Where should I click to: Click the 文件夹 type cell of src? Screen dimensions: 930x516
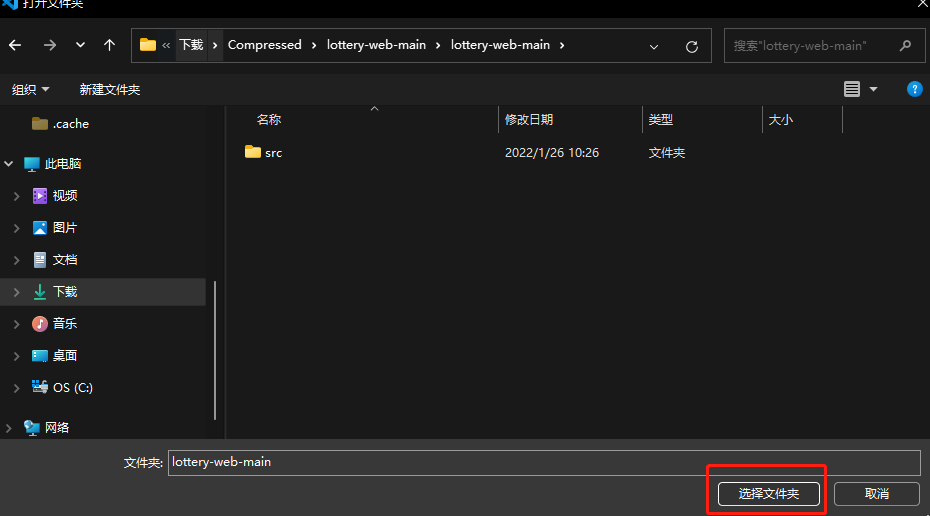coord(667,152)
